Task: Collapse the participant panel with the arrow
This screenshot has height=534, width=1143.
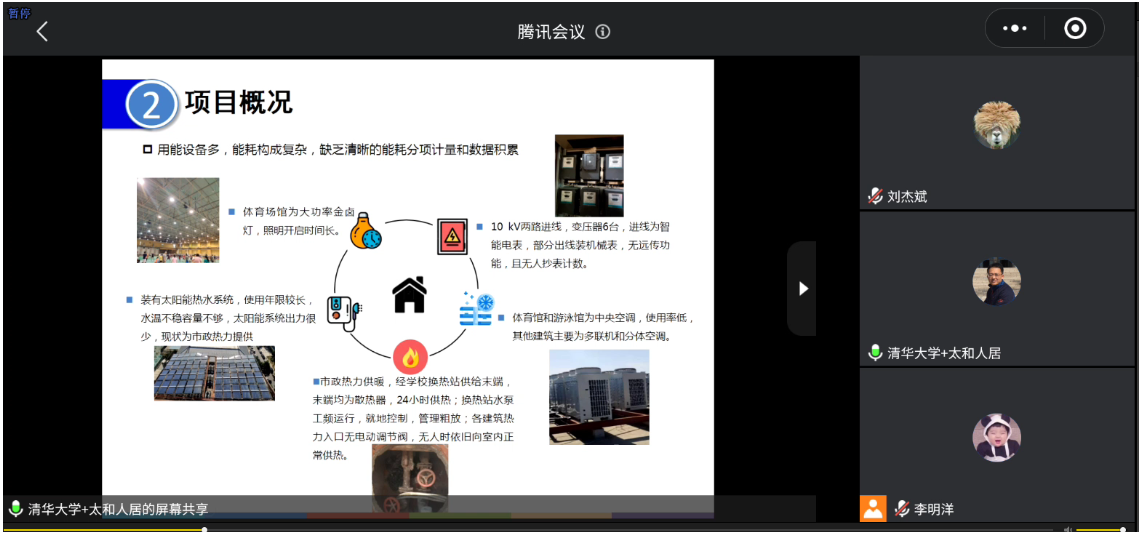Action: 801,288
